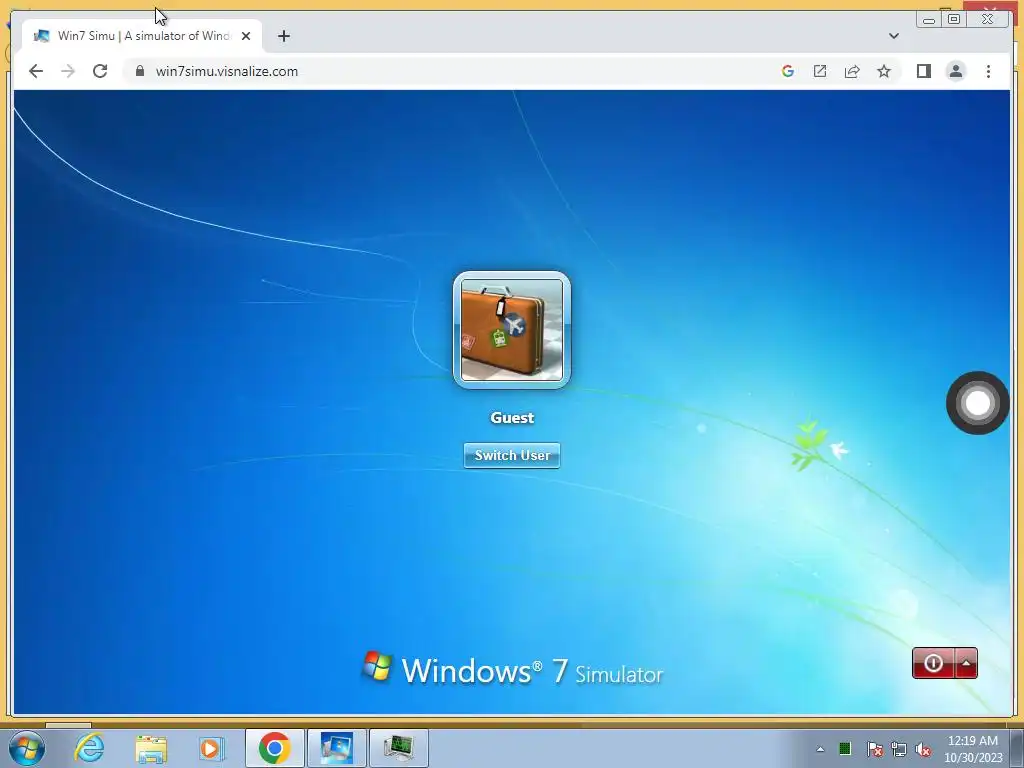Screen dimensions: 1024x768
Task: Click the green square tray icon
Action: point(845,748)
